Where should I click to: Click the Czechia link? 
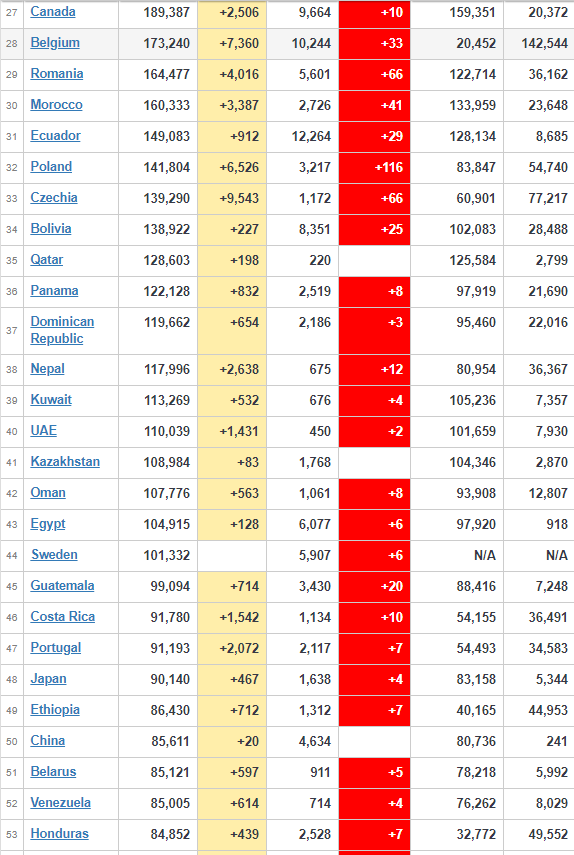54,198
